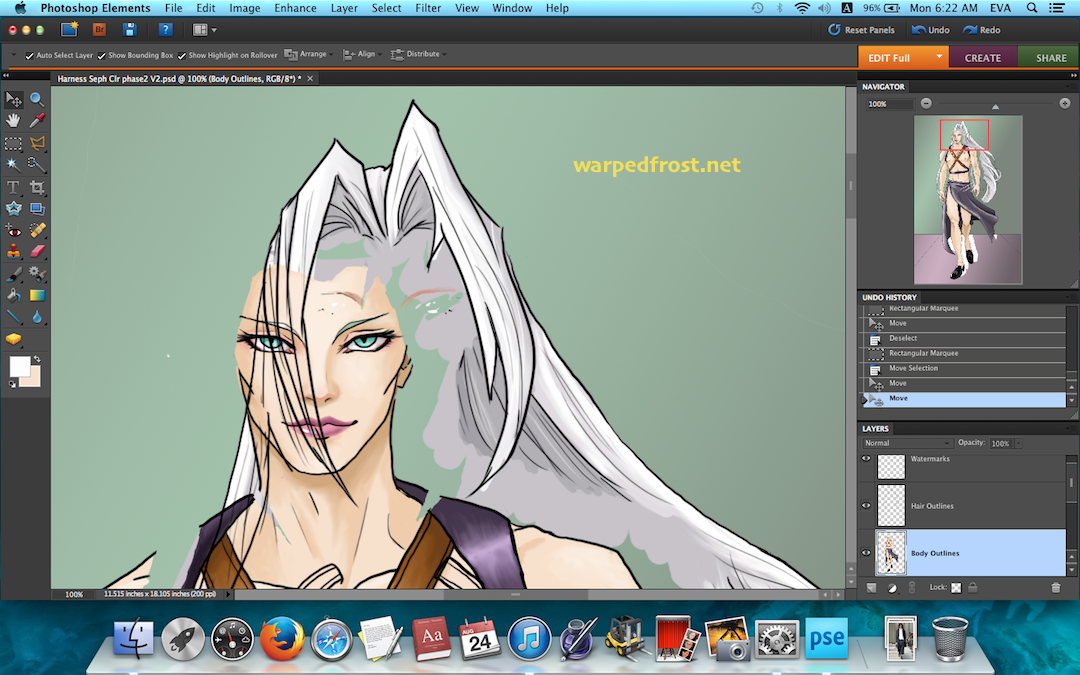Open the Normal blend mode dropdown
Viewport: 1080px width, 675px height.
click(906, 443)
